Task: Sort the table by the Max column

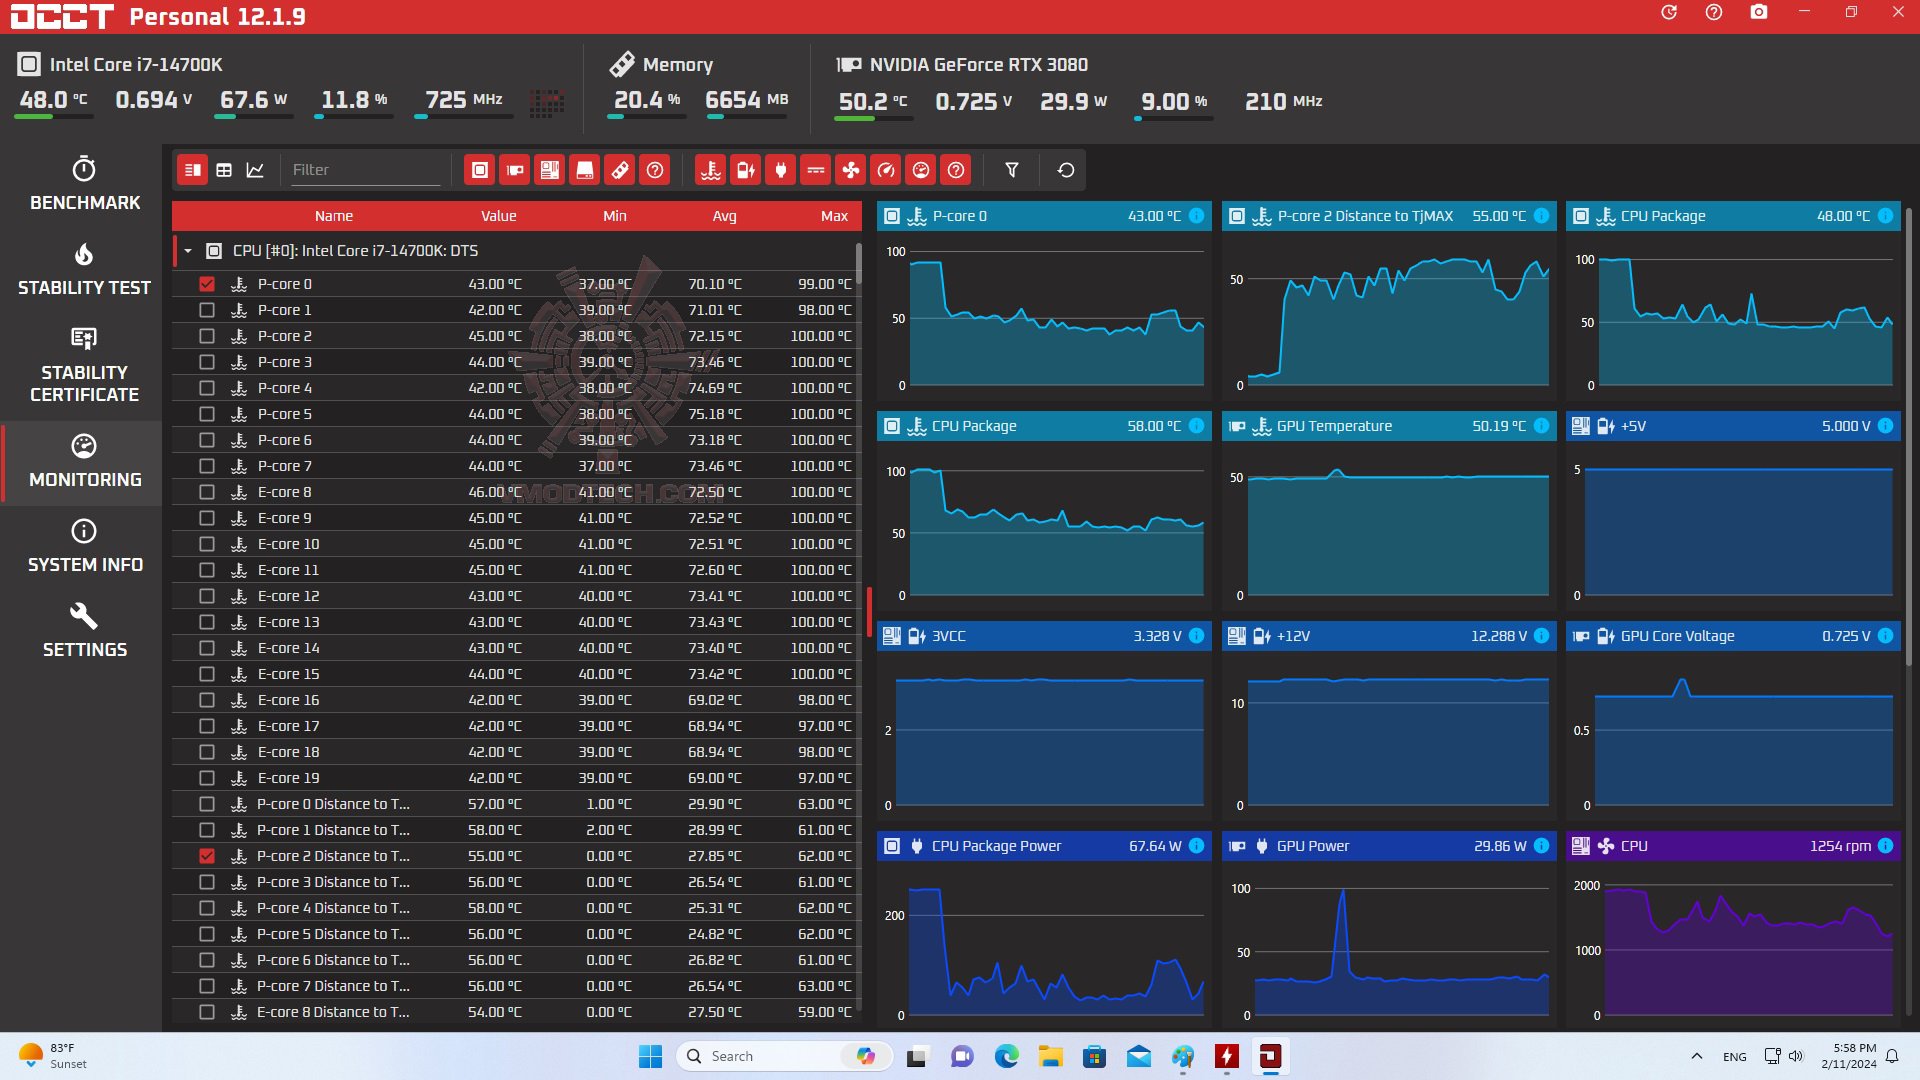Action: pos(833,216)
